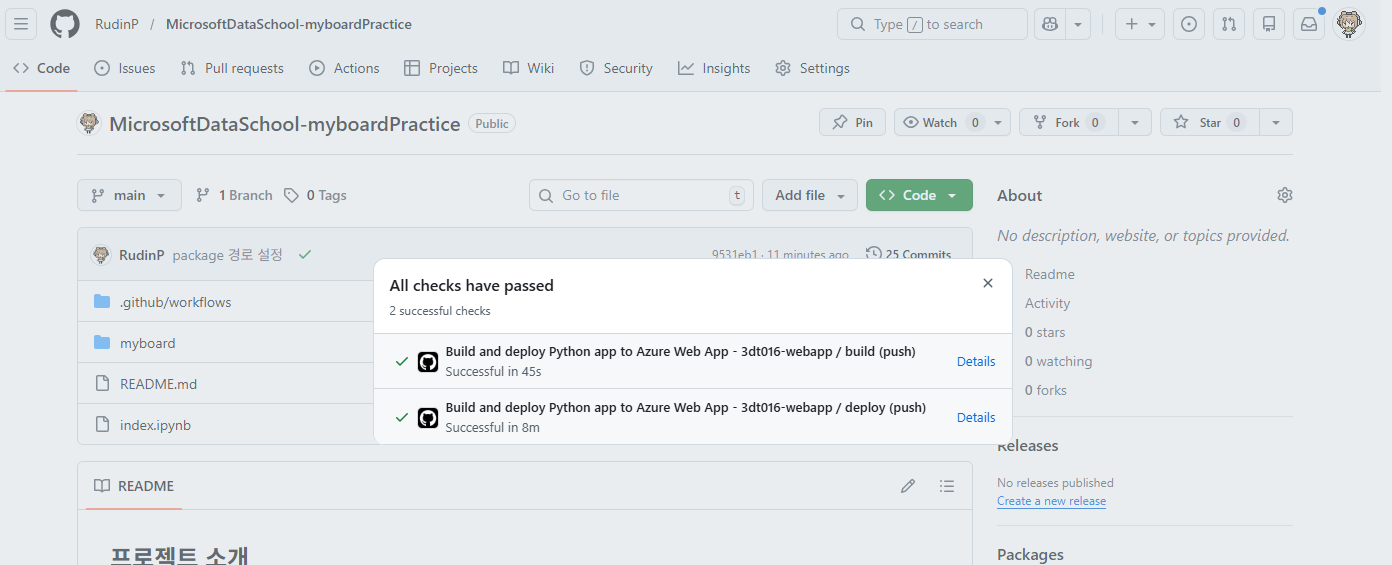Image resolution: width=1392 pixels, height=565 pixels.
Task: Switch to the Actions tab
Action: pos(345,68)
